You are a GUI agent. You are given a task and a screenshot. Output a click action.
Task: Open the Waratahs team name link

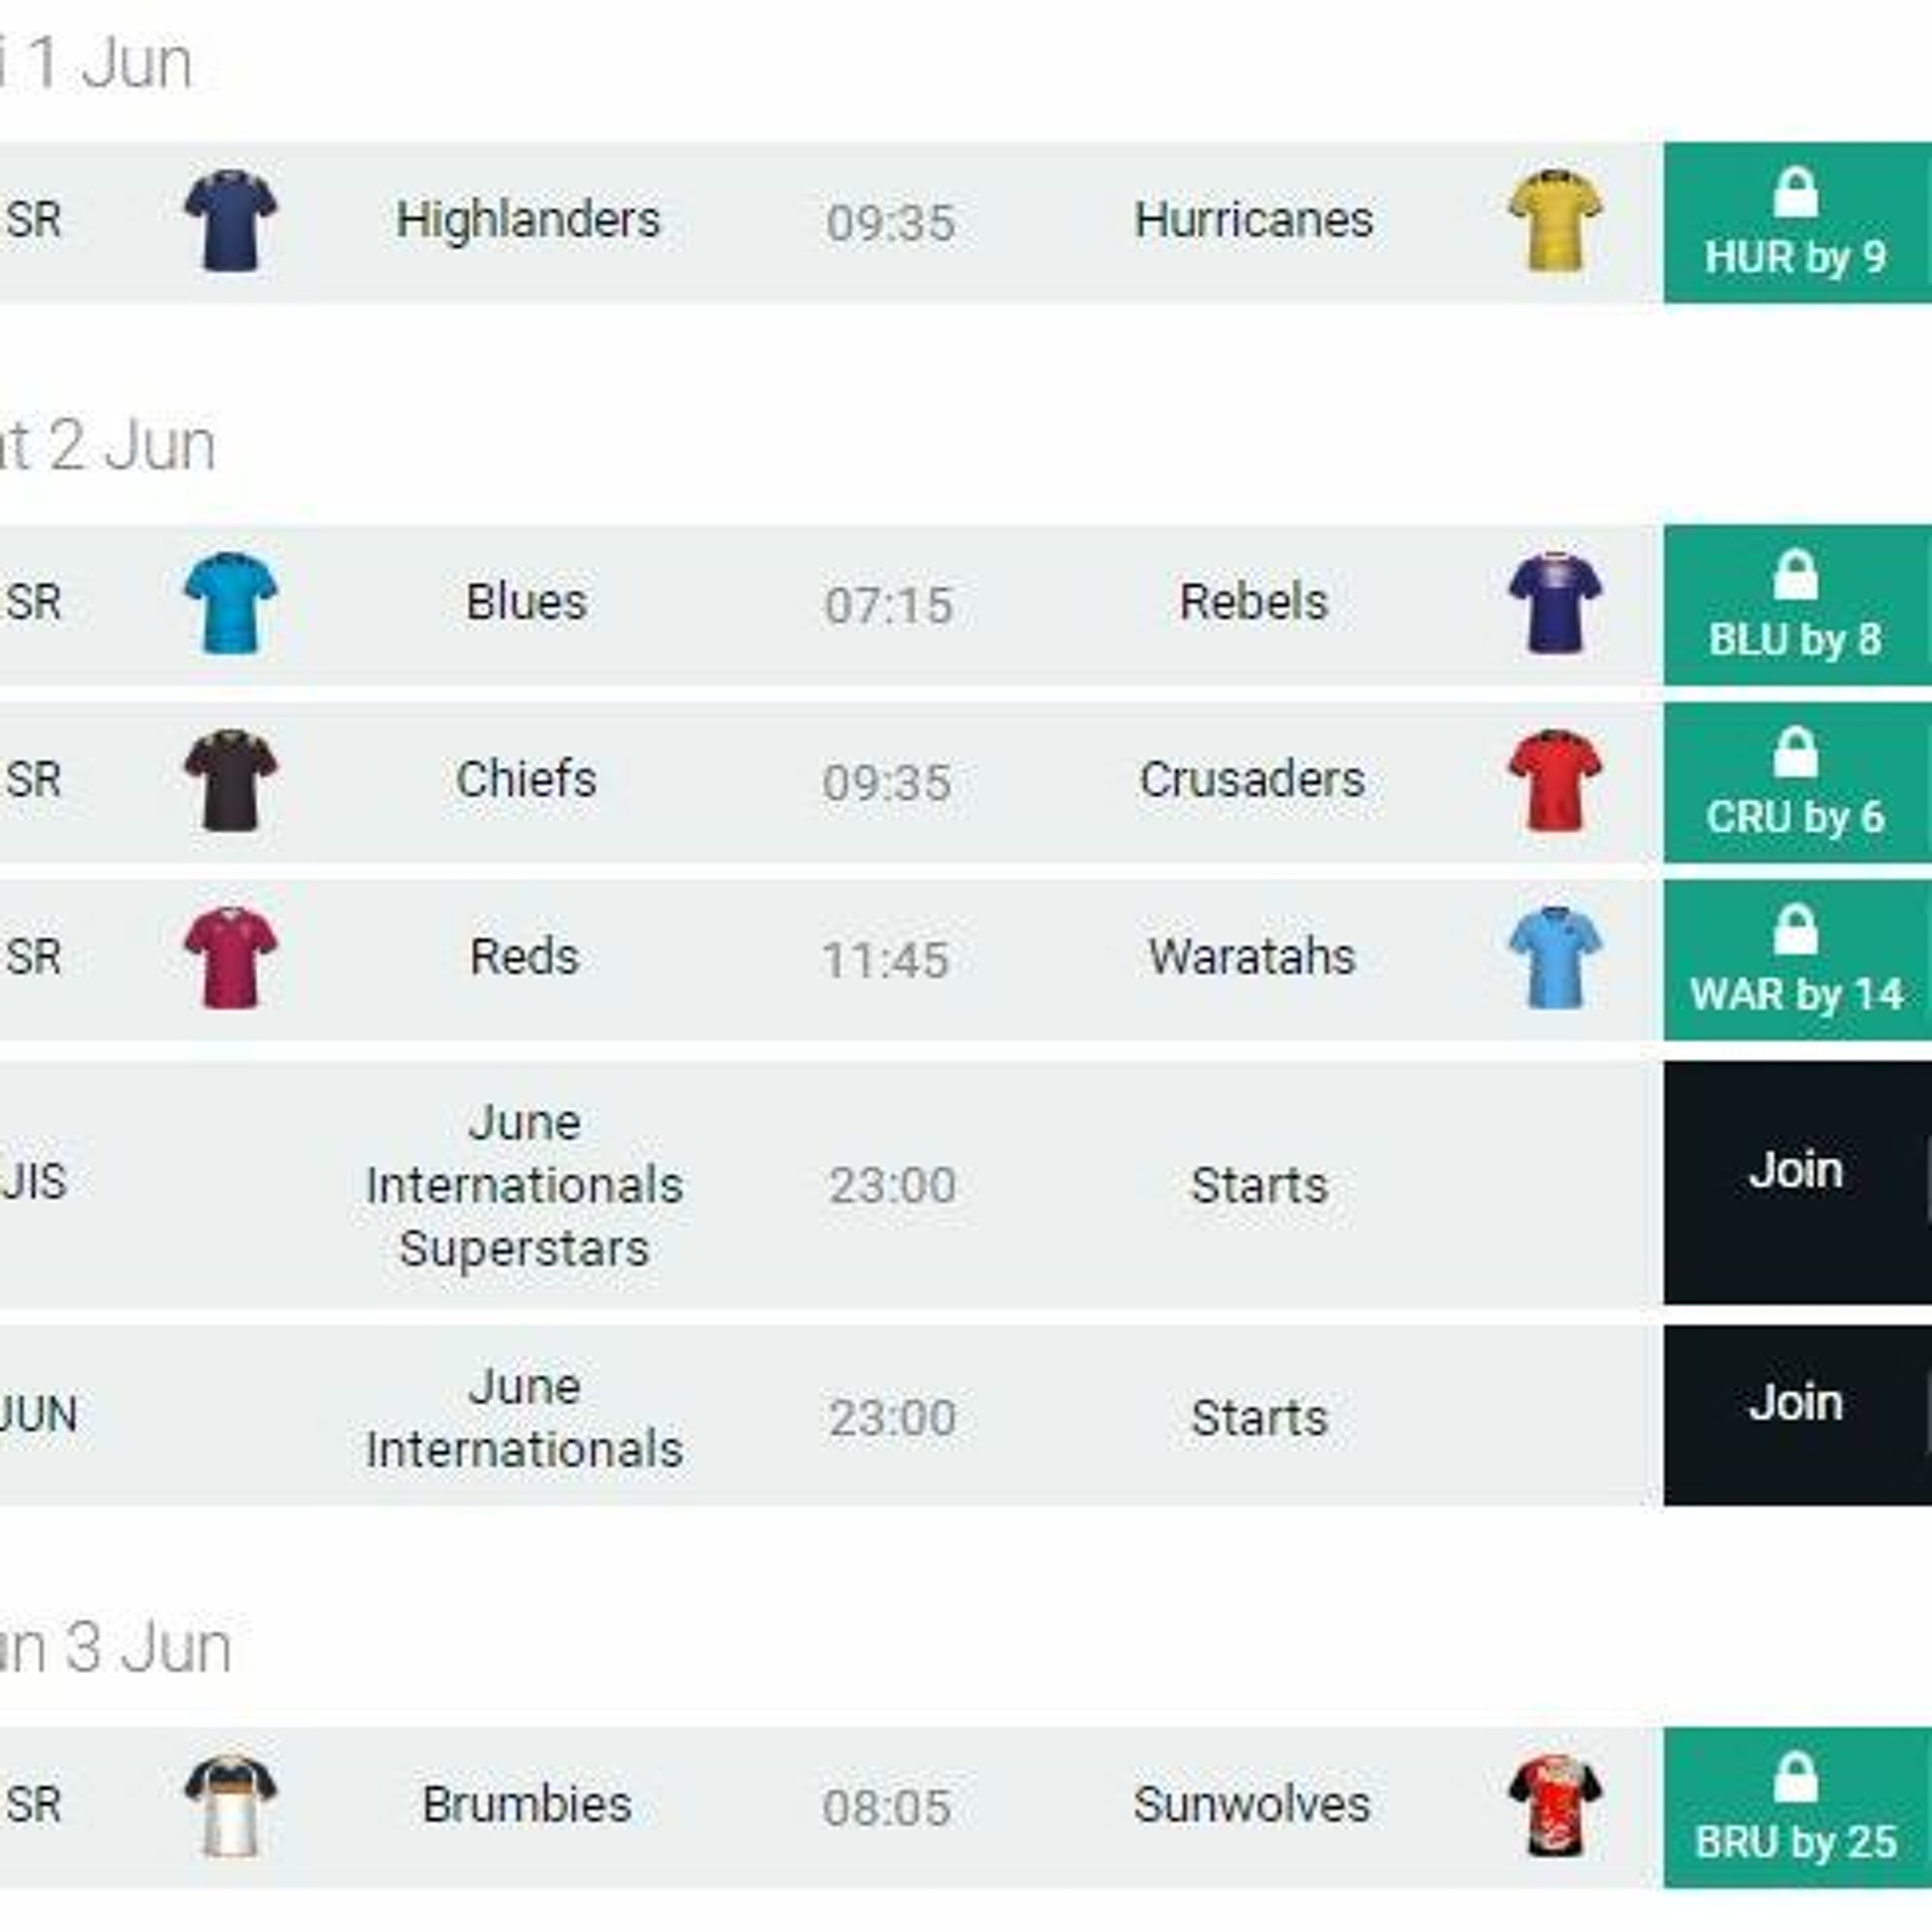1252,956
